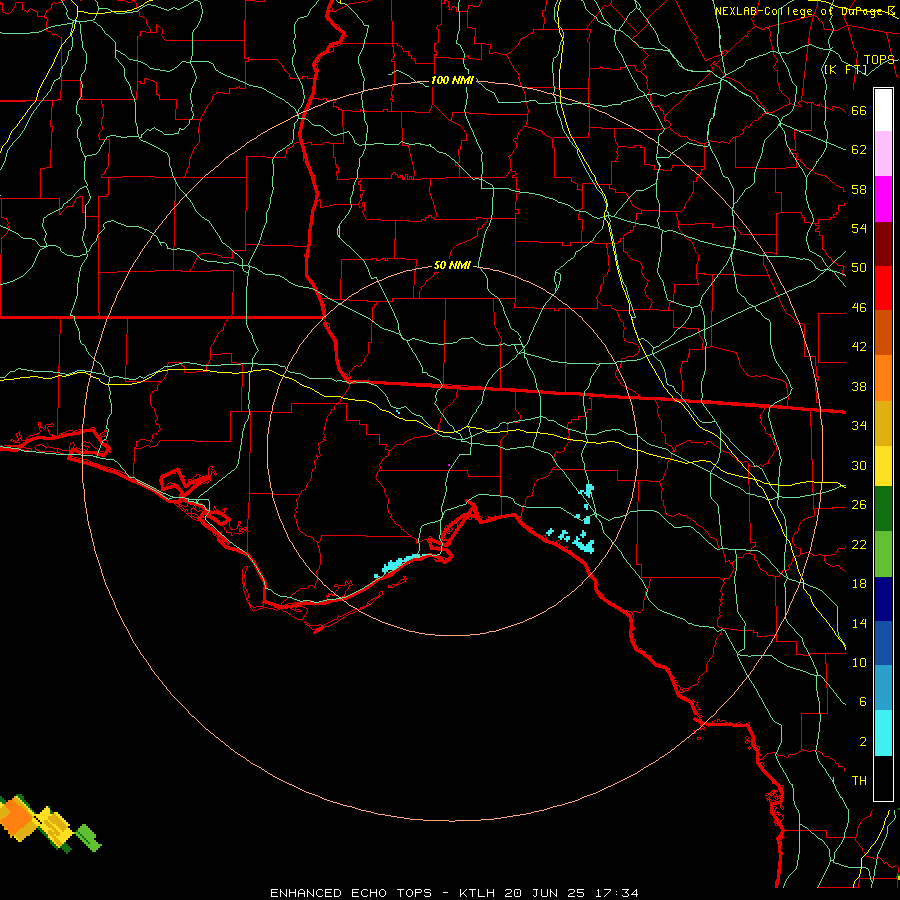Click the '100 NMI' range ring label
900x900 pixels.
[452, 80]
